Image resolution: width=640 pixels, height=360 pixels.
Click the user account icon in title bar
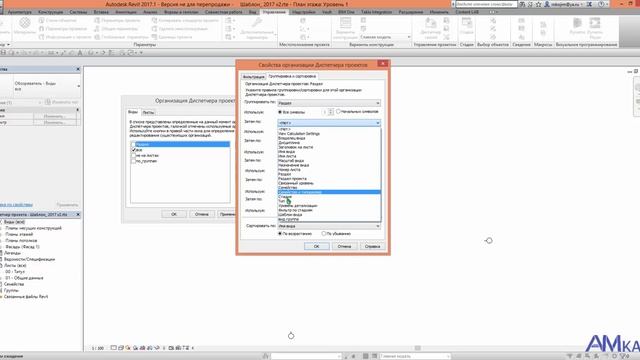pos(547,4)
